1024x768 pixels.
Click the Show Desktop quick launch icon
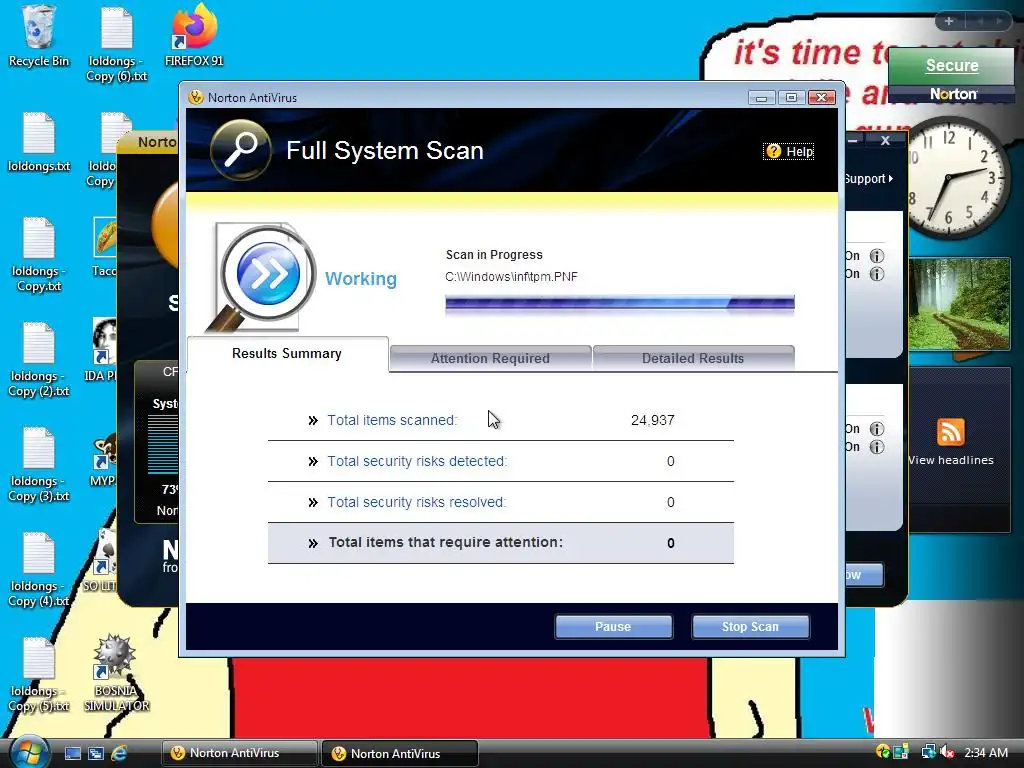pos(72,753)
